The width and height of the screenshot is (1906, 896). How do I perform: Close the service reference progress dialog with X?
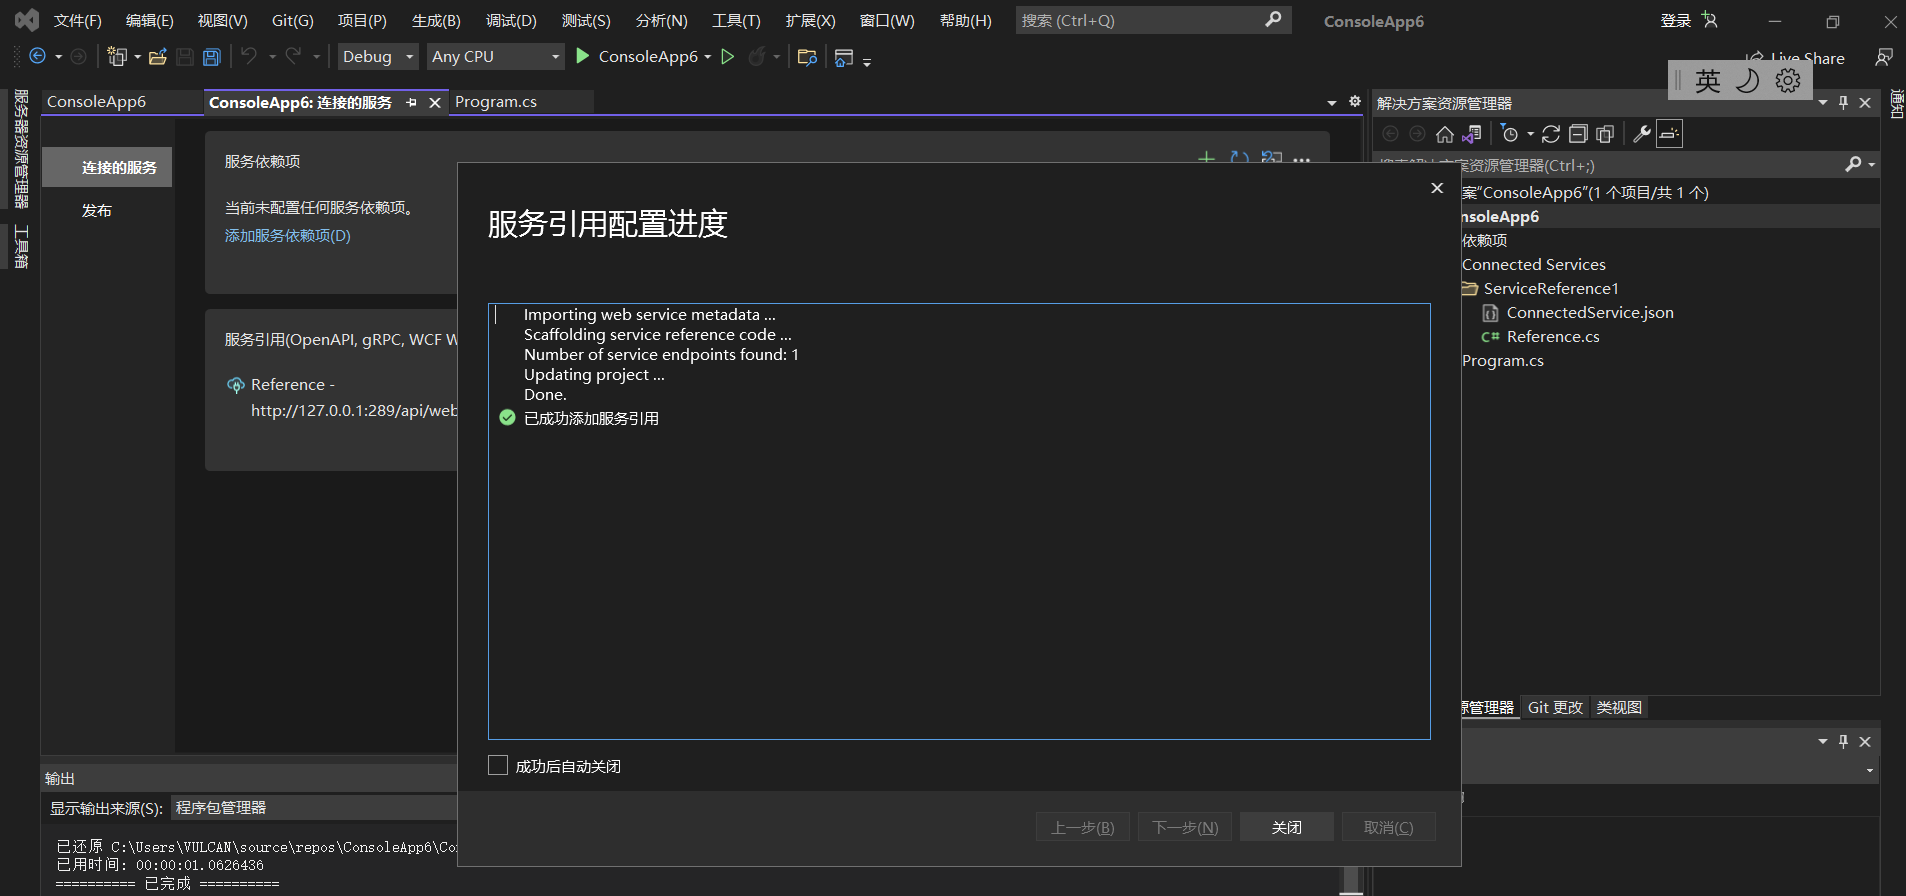pyautogui.click(x=1437, y=188)
